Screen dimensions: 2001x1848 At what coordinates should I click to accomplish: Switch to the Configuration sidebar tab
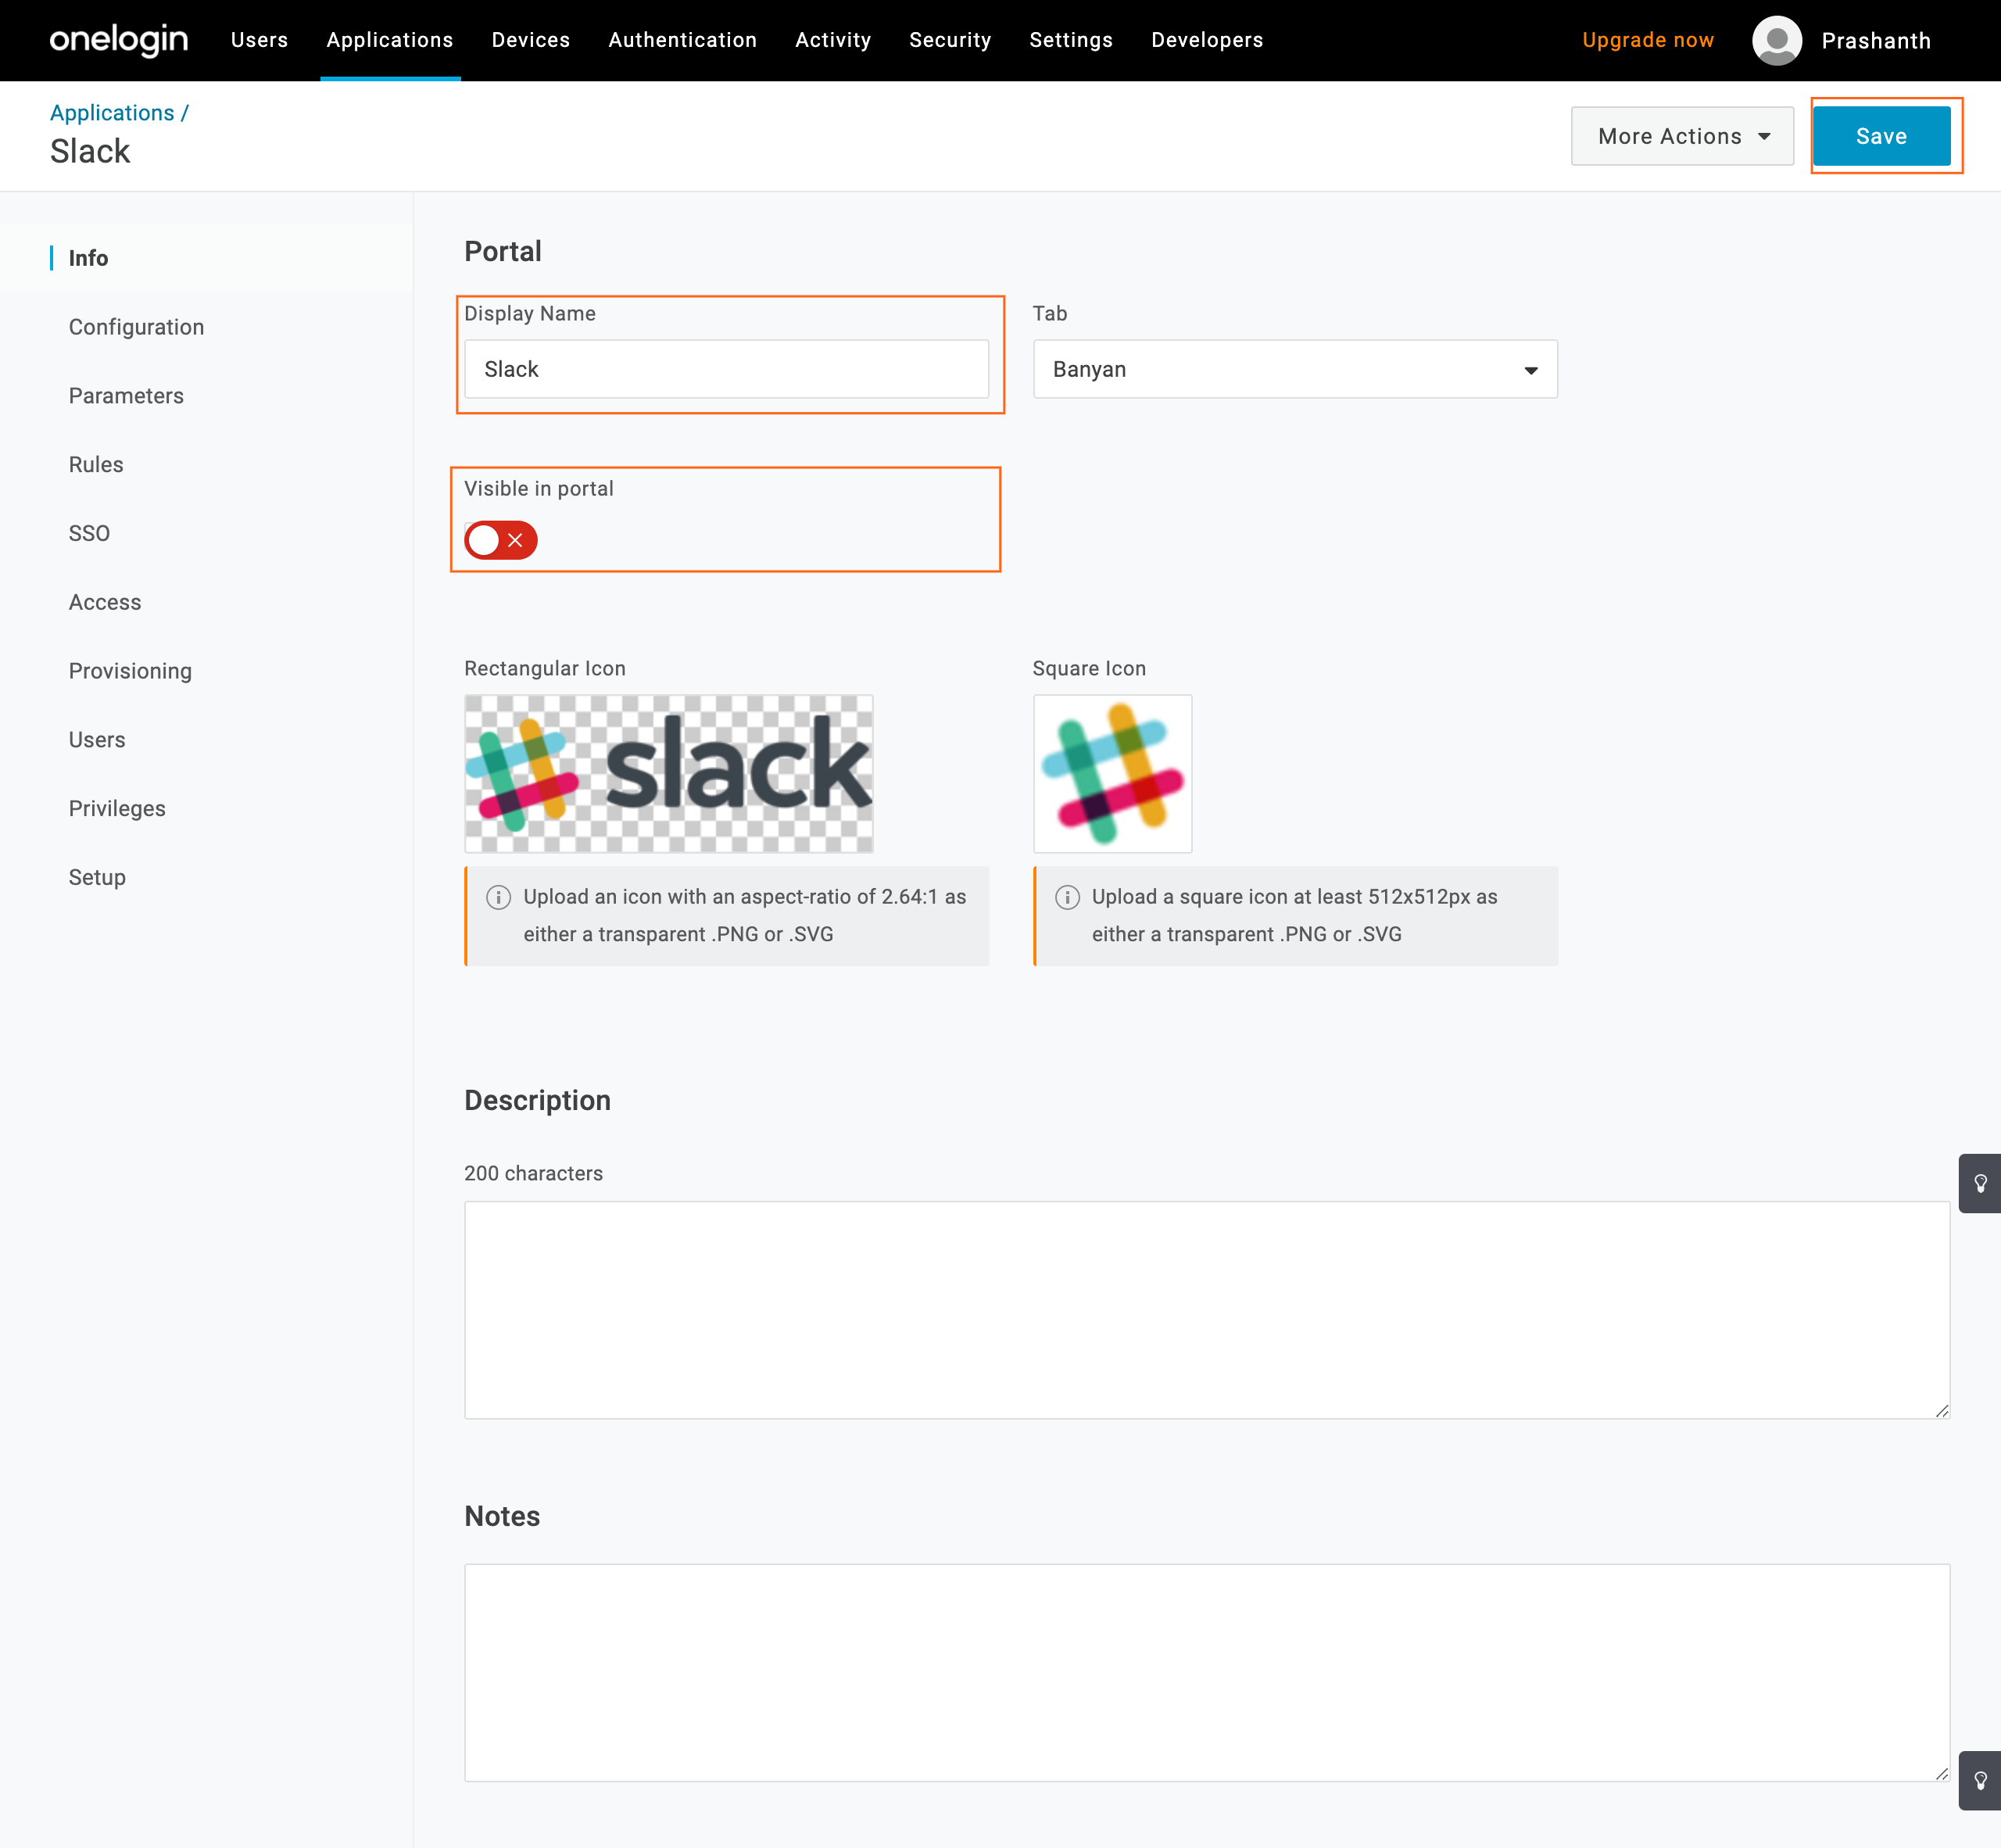coord(136,327)
